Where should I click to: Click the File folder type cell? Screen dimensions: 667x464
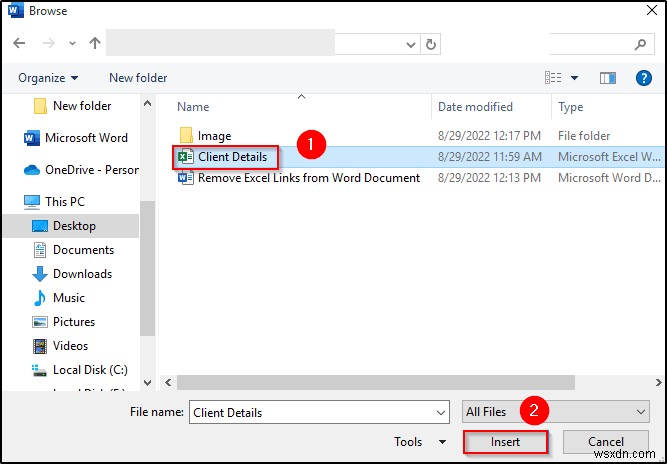[584, 136]
